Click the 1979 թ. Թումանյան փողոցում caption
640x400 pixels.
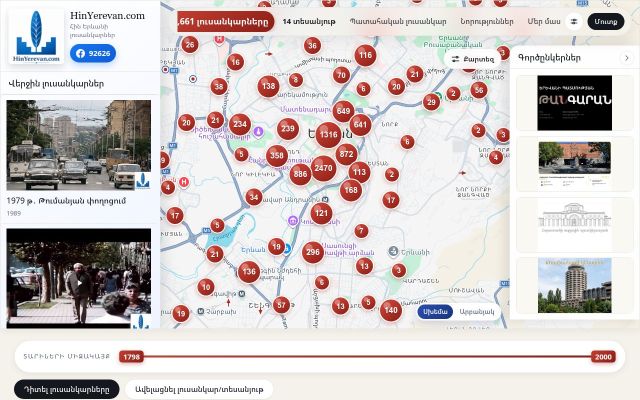click(66, 201)
